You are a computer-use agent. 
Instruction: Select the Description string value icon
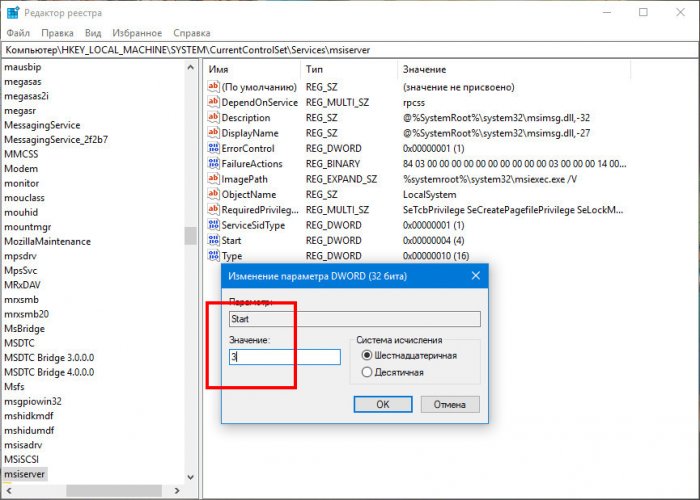[214, 117]
